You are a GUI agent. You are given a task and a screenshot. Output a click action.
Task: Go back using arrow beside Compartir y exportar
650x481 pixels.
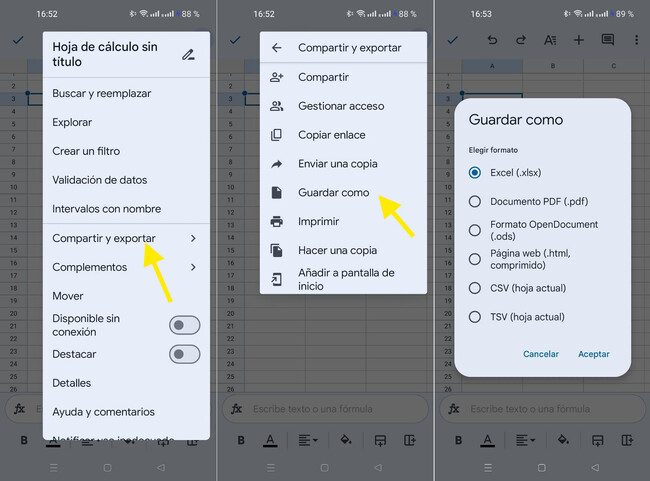click(277, 48)
